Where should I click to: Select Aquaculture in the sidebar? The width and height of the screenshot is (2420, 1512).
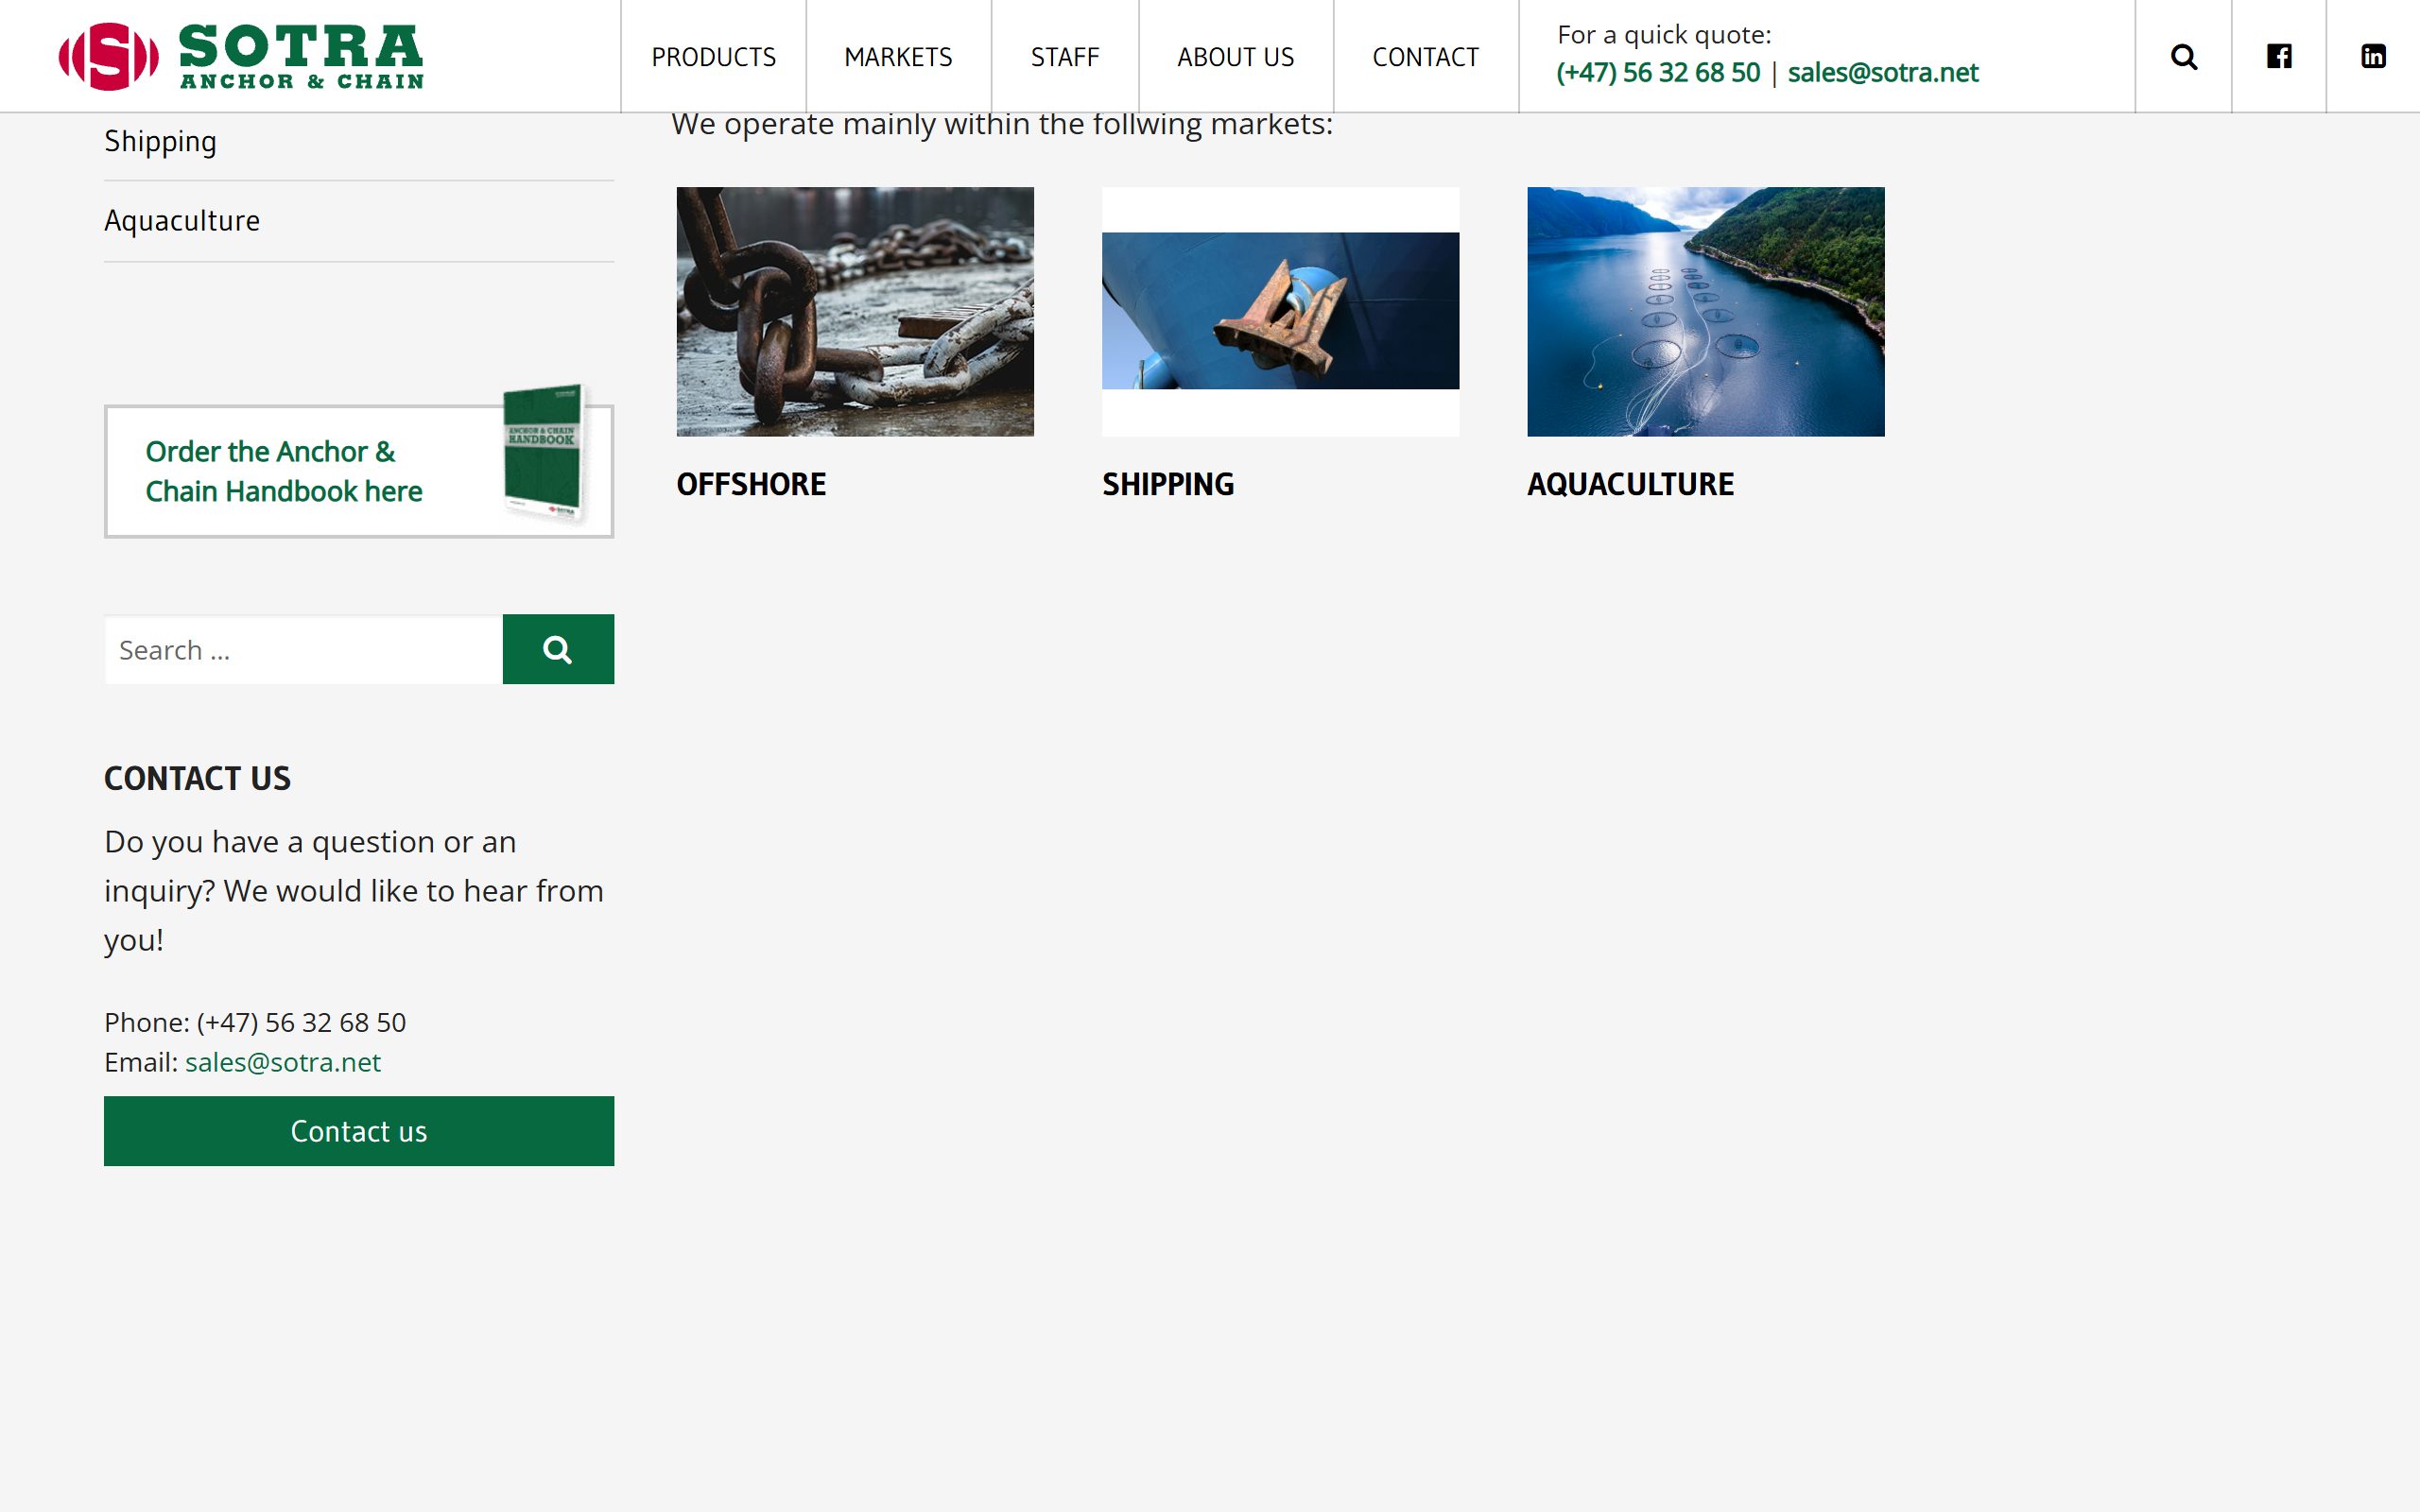tap(182, 221)
